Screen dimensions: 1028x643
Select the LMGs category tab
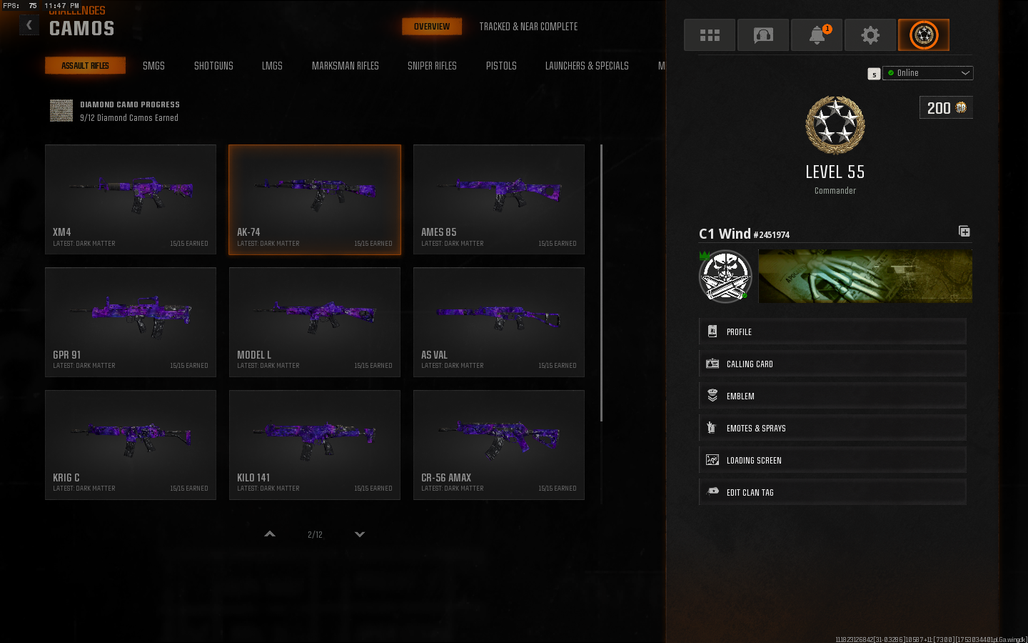pyautogui.click(x=272, y=66)
